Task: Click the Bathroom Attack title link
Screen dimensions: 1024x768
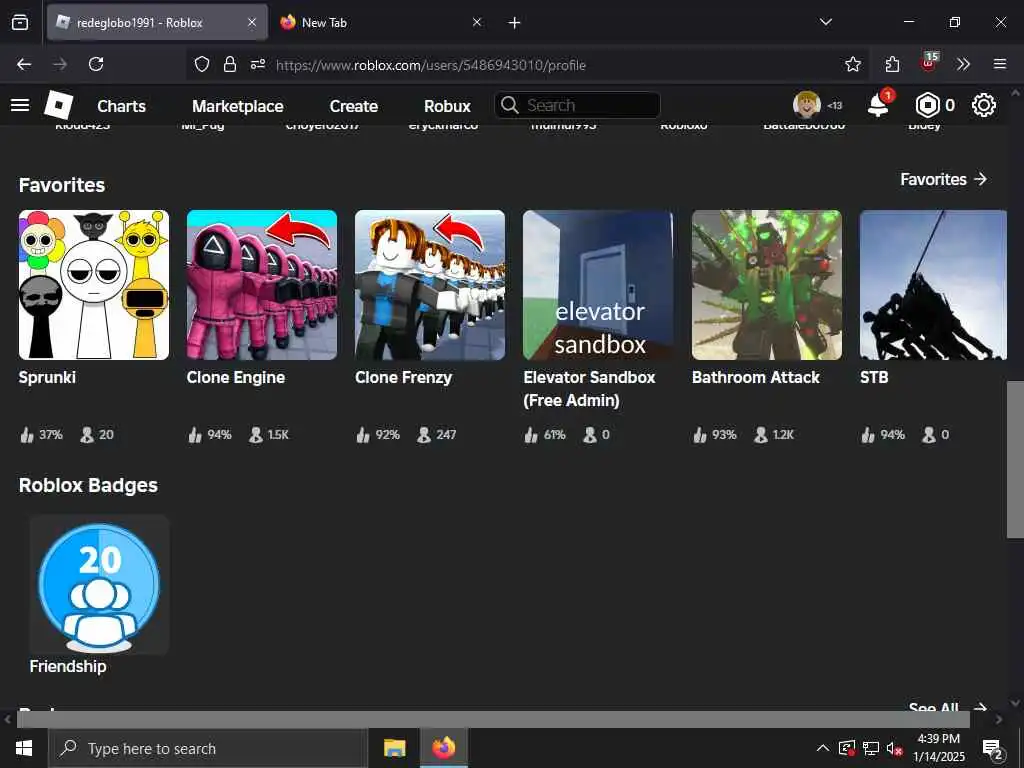Action: (756, 377)
